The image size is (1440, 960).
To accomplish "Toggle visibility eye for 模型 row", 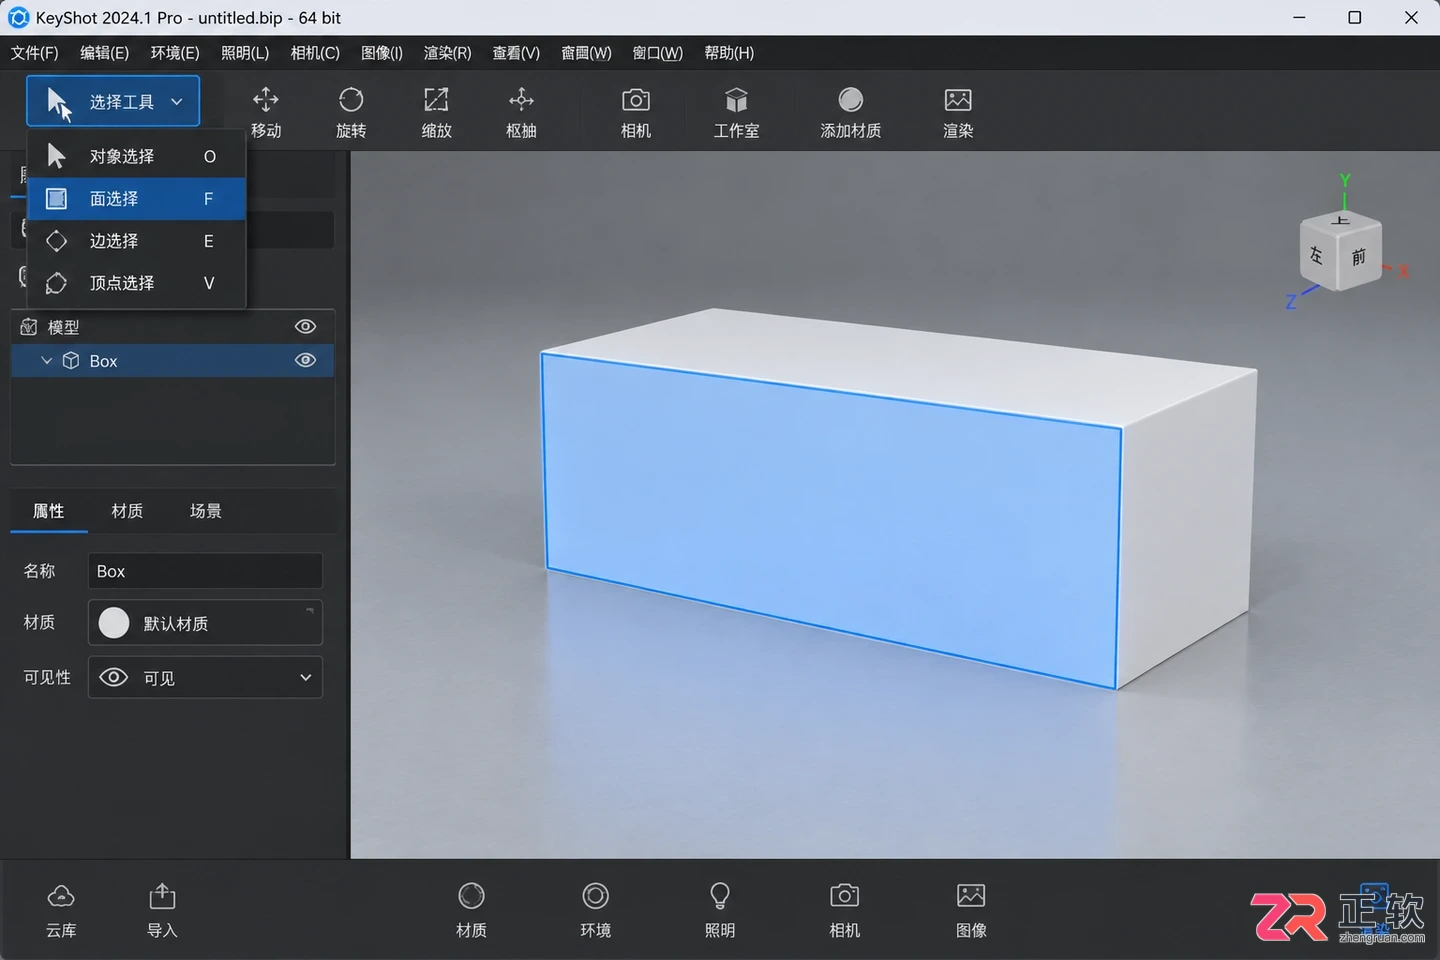I will (x=306, y=326).
